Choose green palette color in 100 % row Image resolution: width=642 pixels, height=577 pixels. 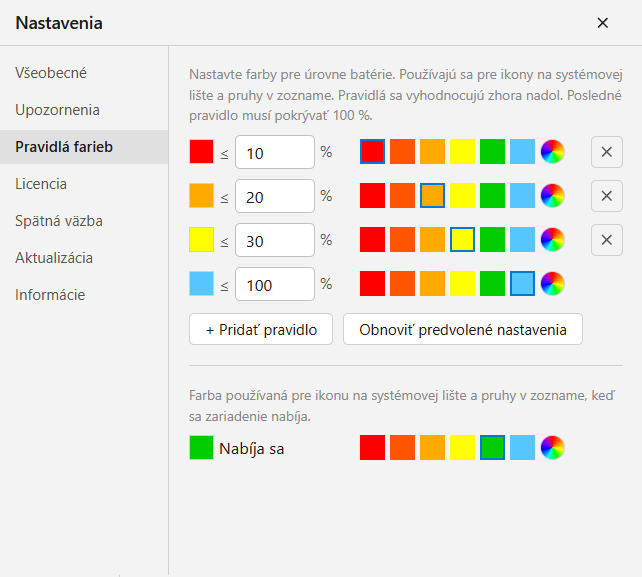coord(492,283)
